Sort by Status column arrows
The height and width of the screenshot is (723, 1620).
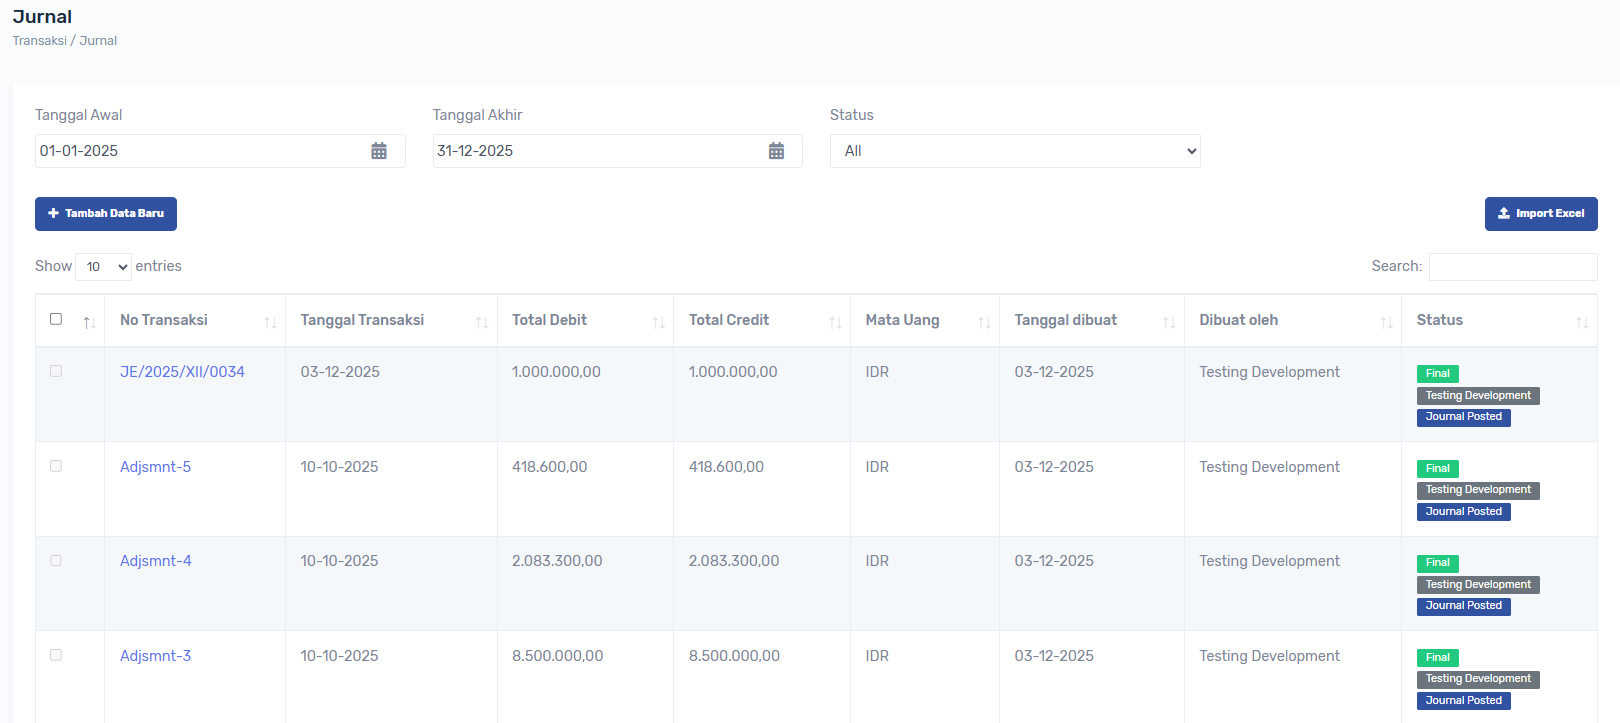tap(1581, 322)
